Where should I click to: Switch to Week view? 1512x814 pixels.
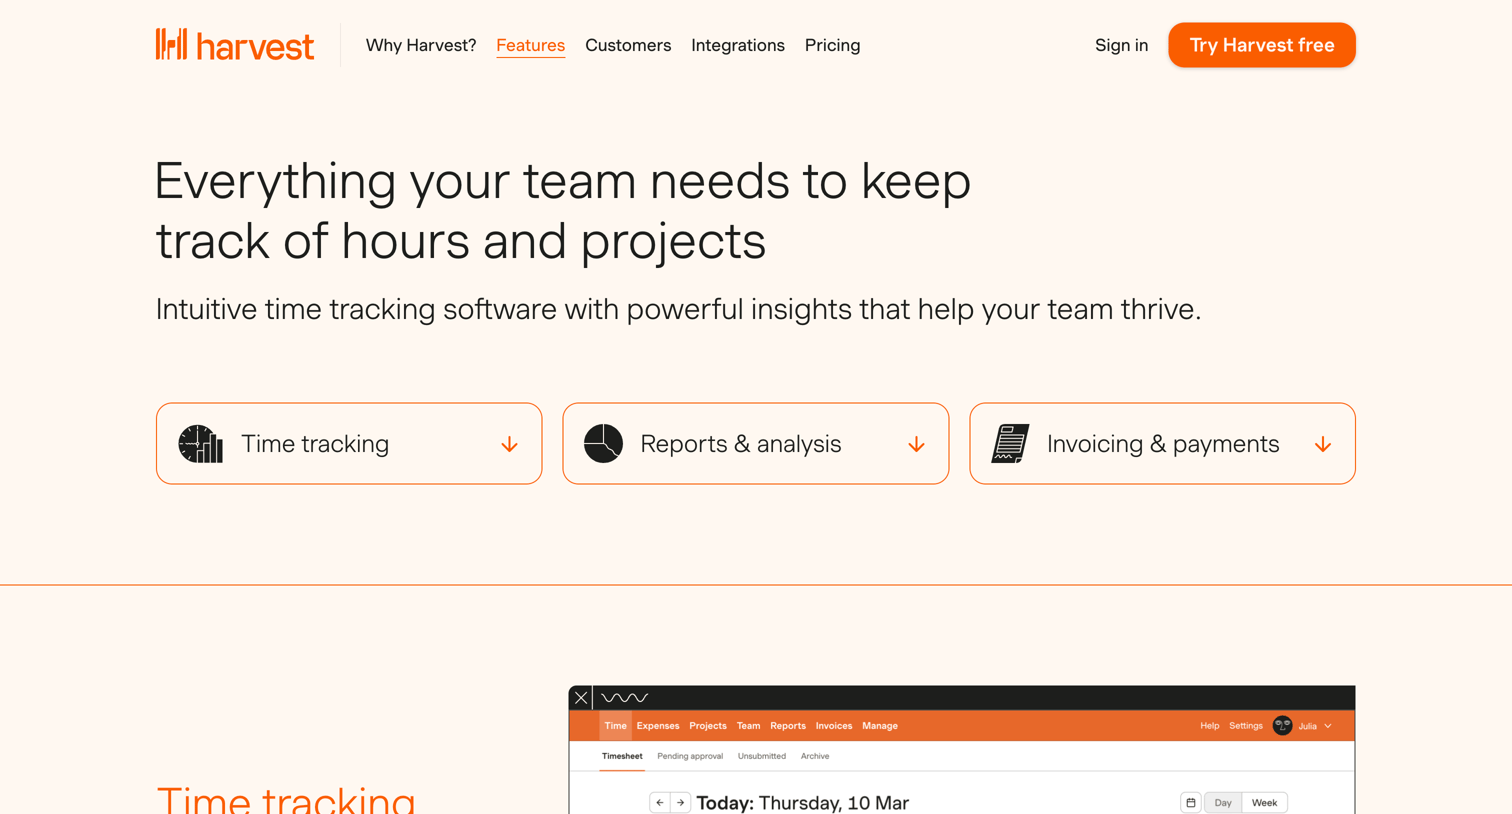[1265, 803]
